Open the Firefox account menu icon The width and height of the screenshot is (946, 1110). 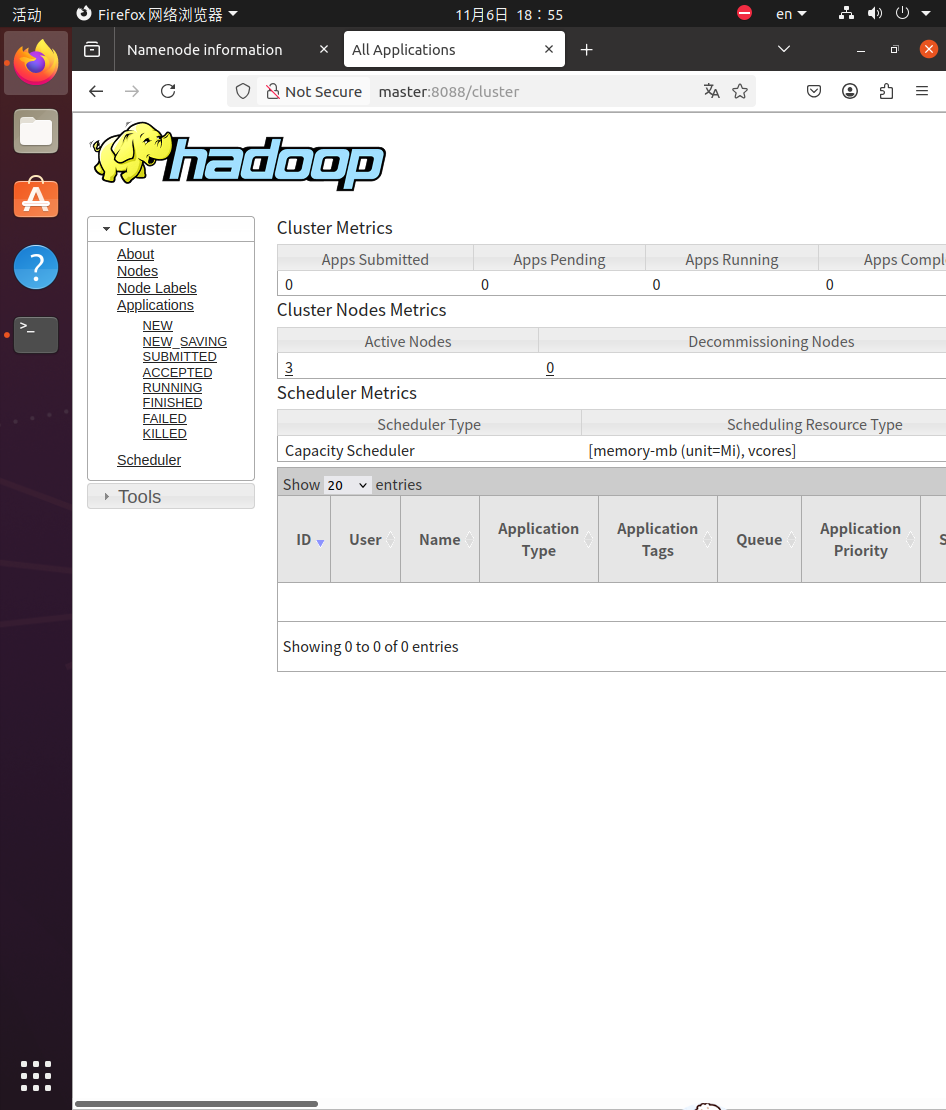(x=849, y=91)
